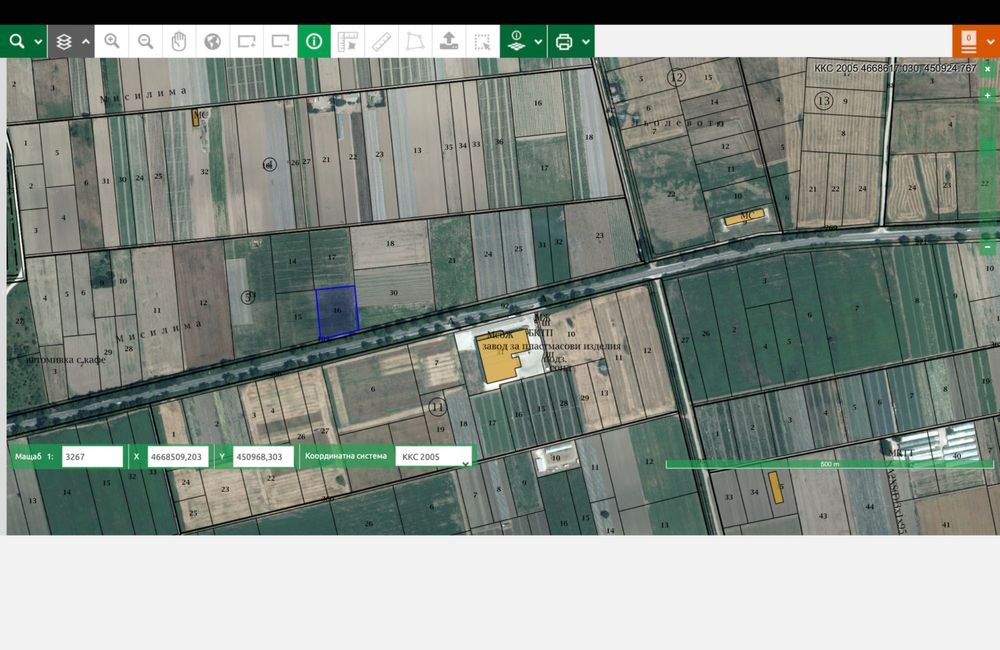Click the 'автомивка с кафе' label

[66, 360]
